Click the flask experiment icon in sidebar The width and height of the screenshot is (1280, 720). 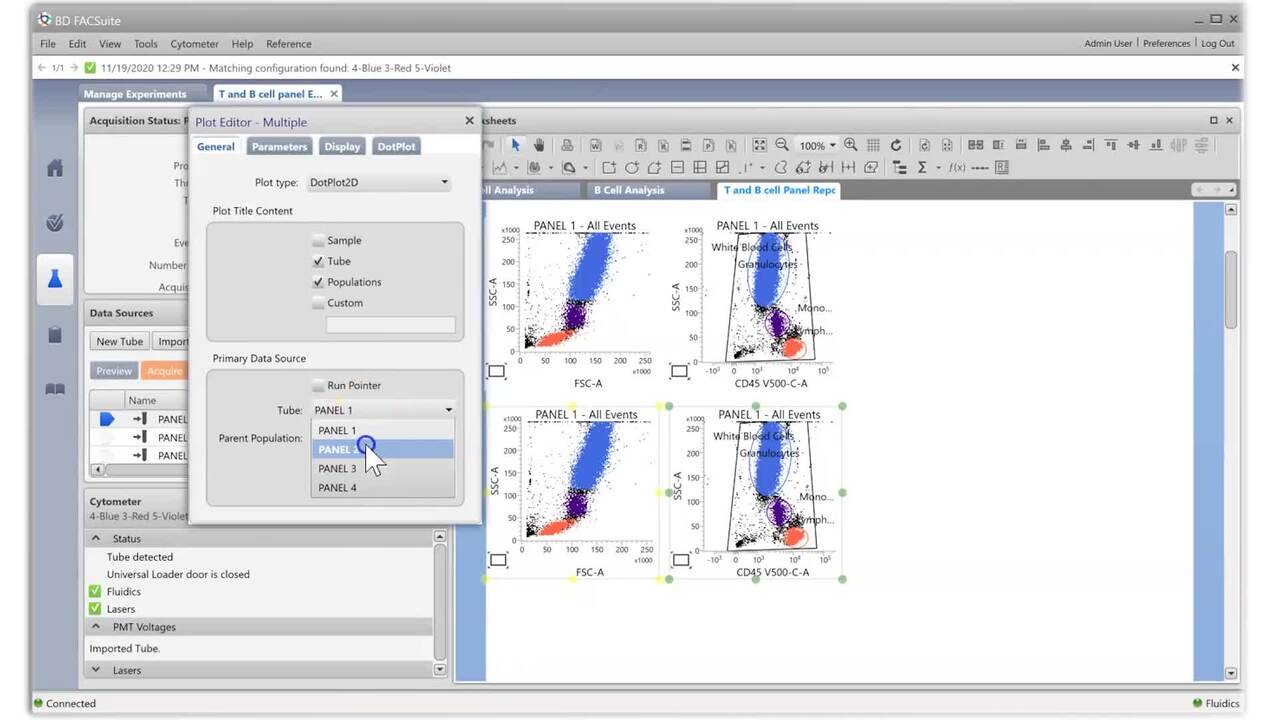(x=55, y=279)
